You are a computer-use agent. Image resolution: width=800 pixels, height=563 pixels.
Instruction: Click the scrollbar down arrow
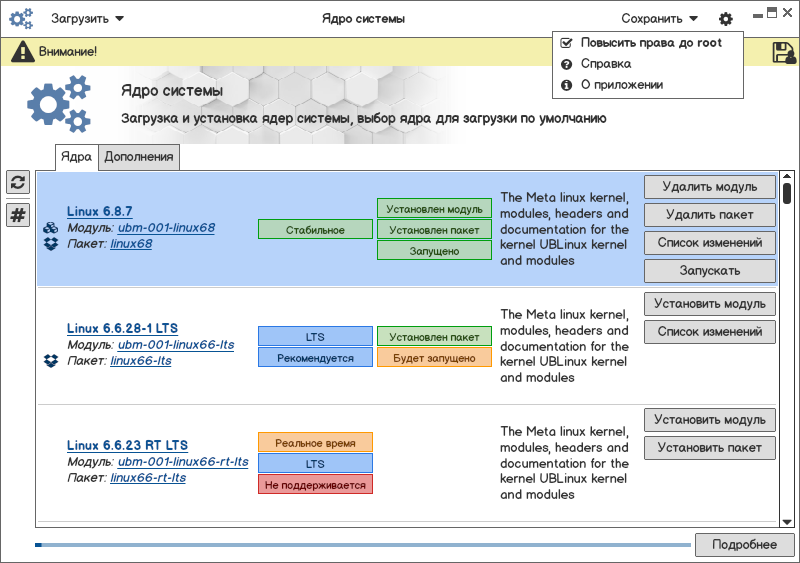pyautogui.click(x=787, y=522)
